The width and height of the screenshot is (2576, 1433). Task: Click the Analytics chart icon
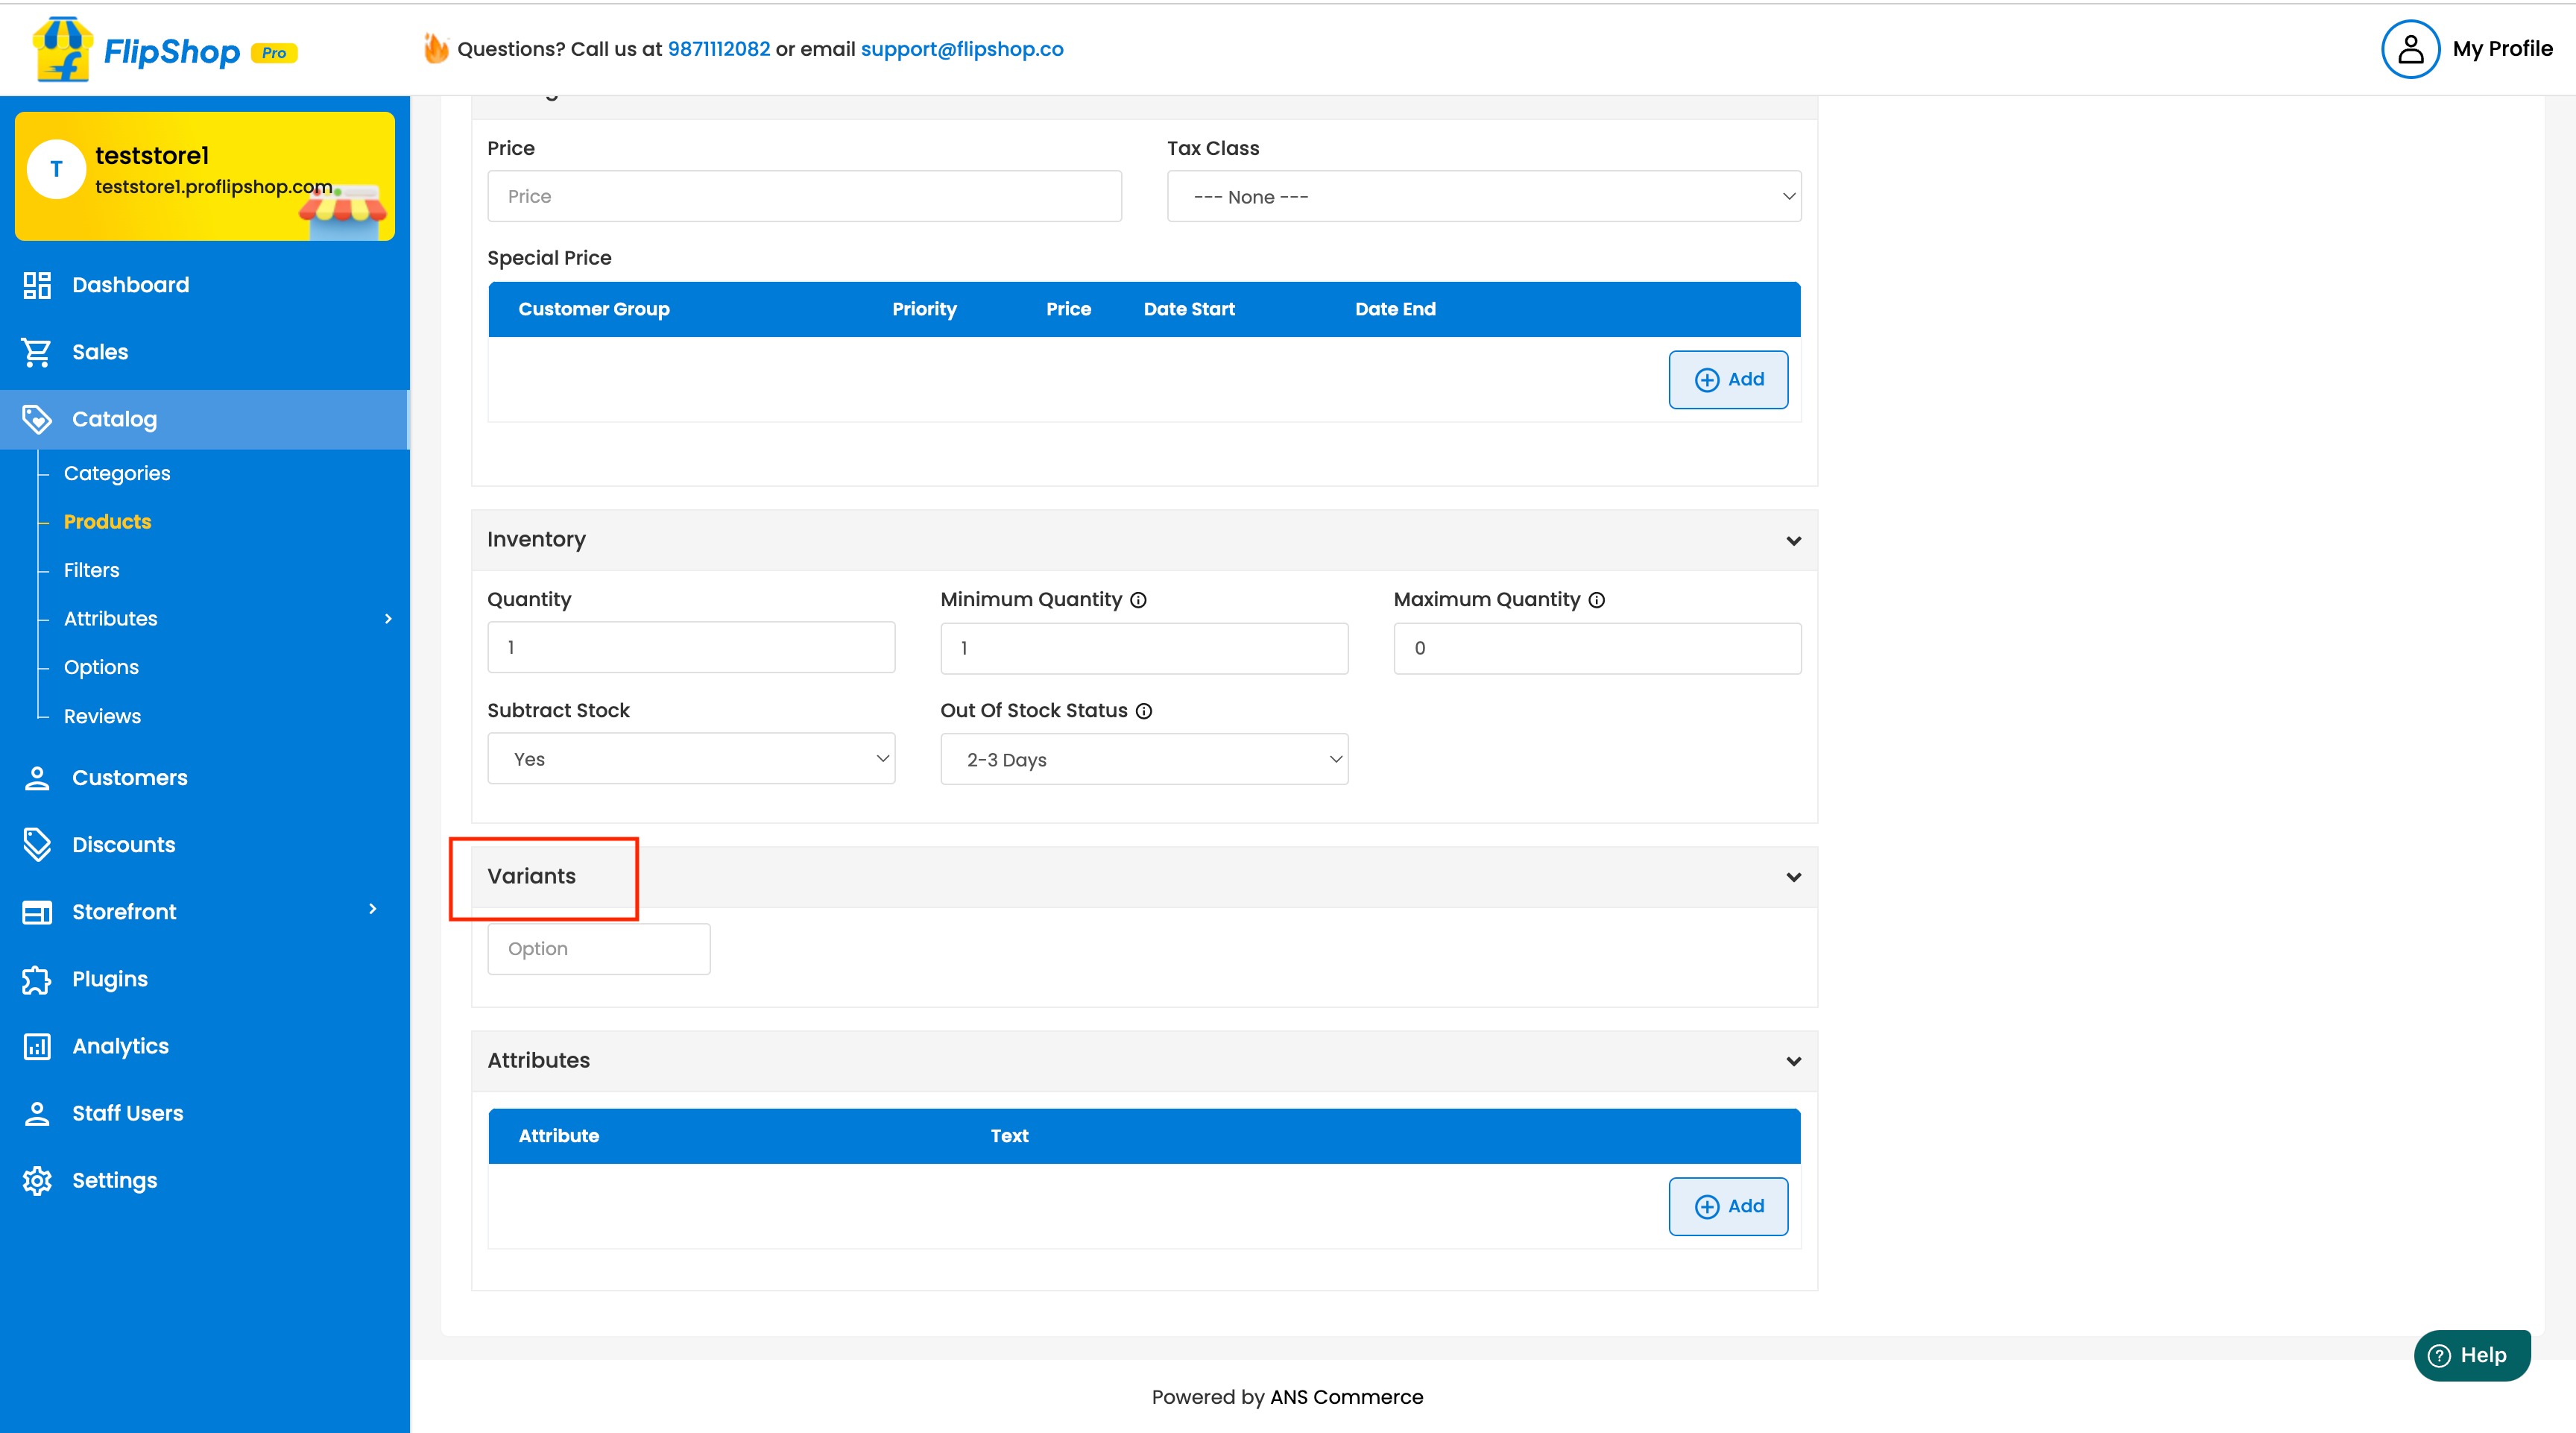click(37, 1046)
